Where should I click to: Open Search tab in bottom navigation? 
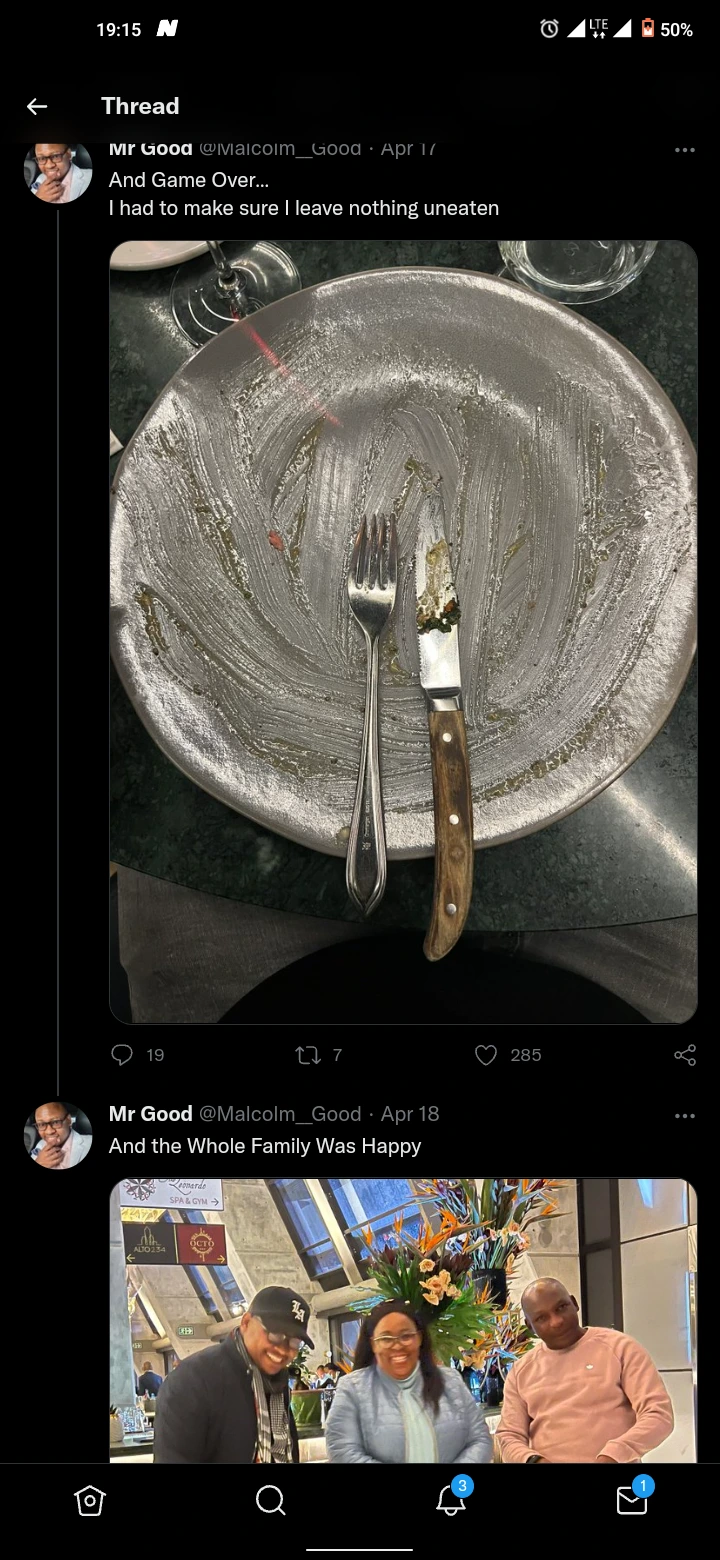point(270,1500)
